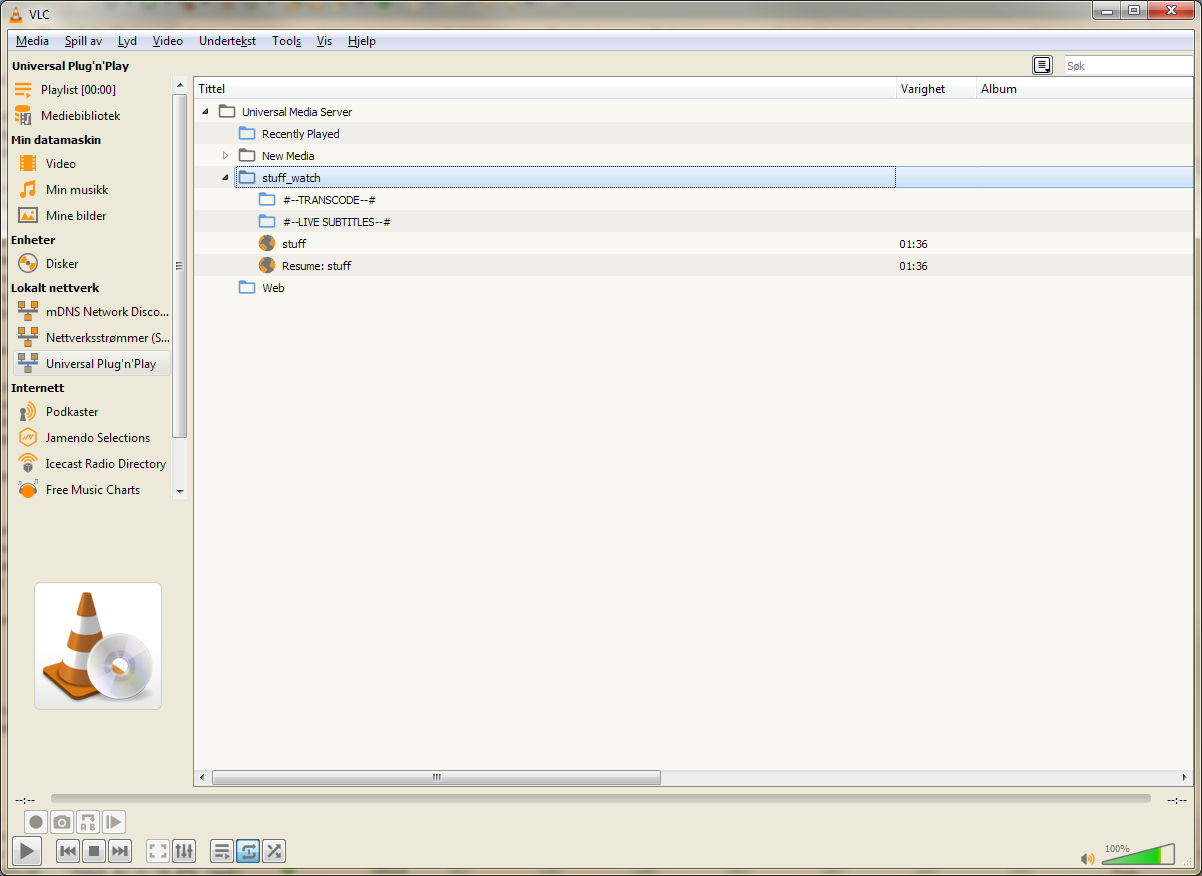Screen dimensions: 1202x876
Task: Expand the New Media folder
Action: point(225,156)
